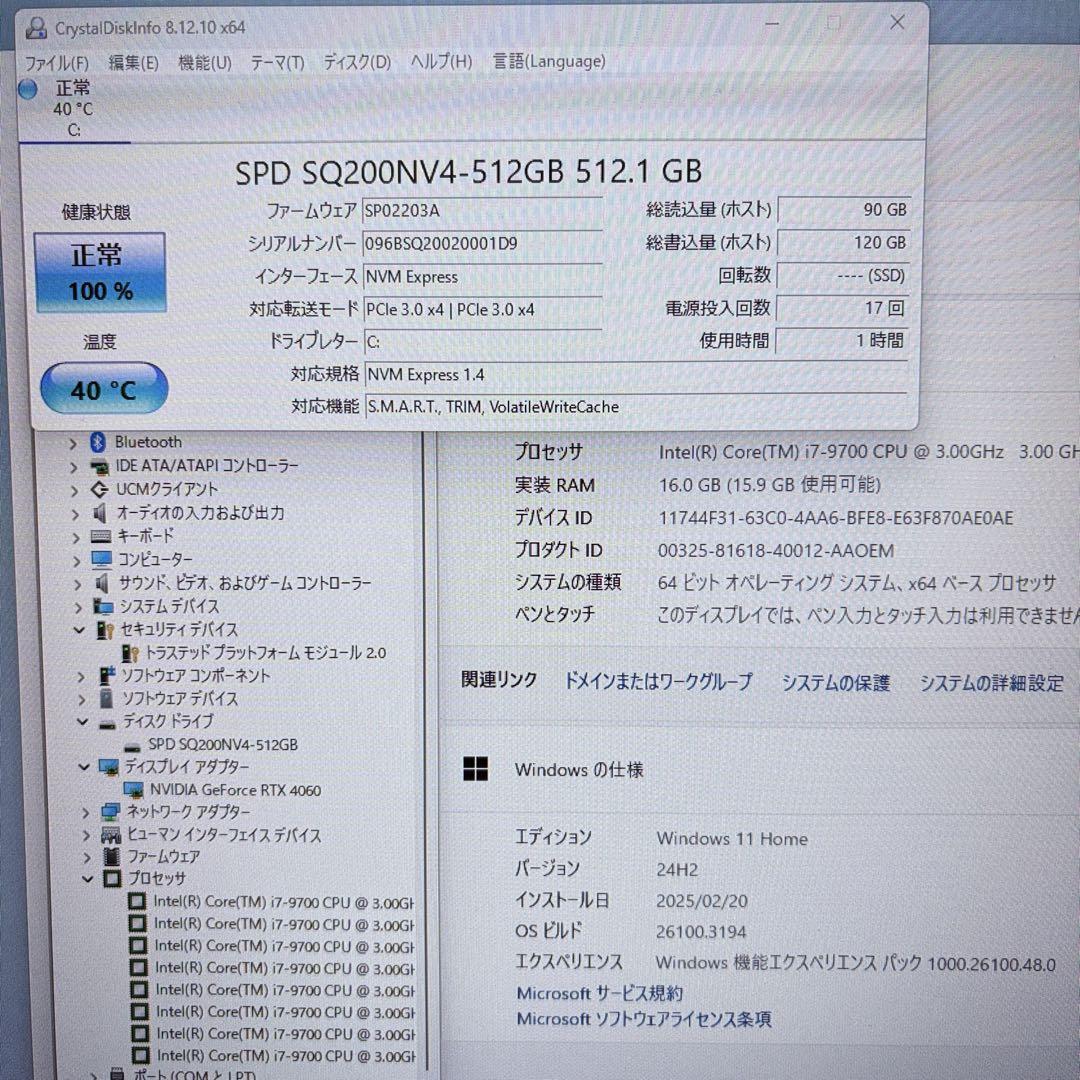Open the 編集(E) menu

tap(134, 63)
